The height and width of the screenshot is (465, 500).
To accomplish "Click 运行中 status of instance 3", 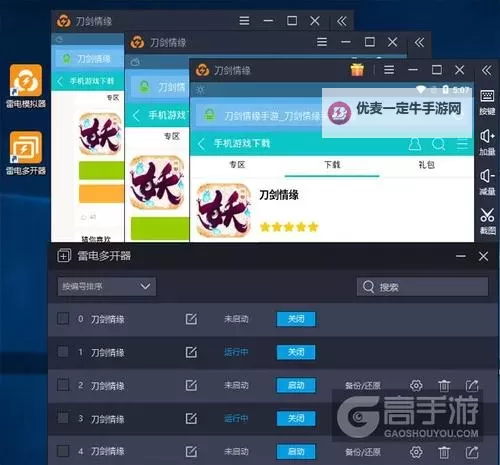I will coord(236,418).
